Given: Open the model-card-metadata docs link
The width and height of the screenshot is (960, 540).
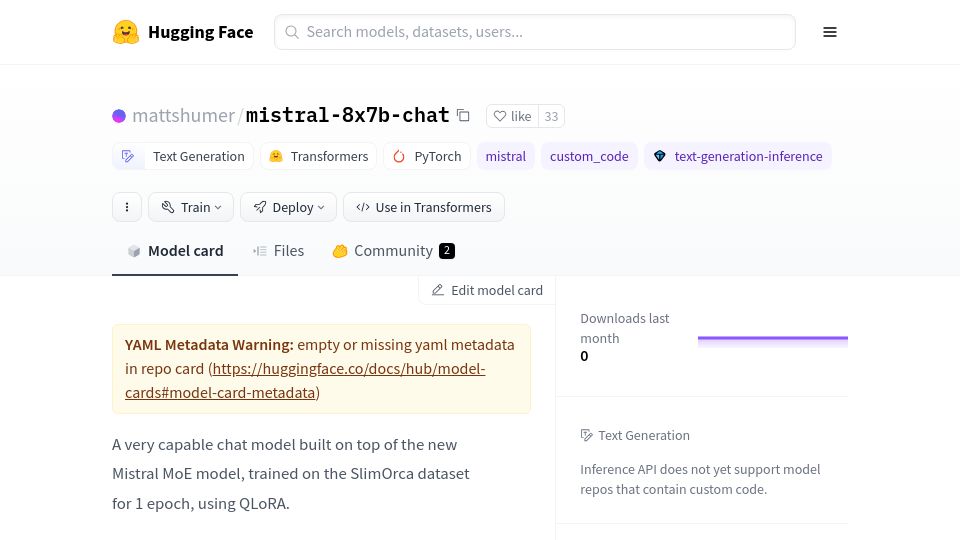Looking at the screenshot, I should coord(305,380).
